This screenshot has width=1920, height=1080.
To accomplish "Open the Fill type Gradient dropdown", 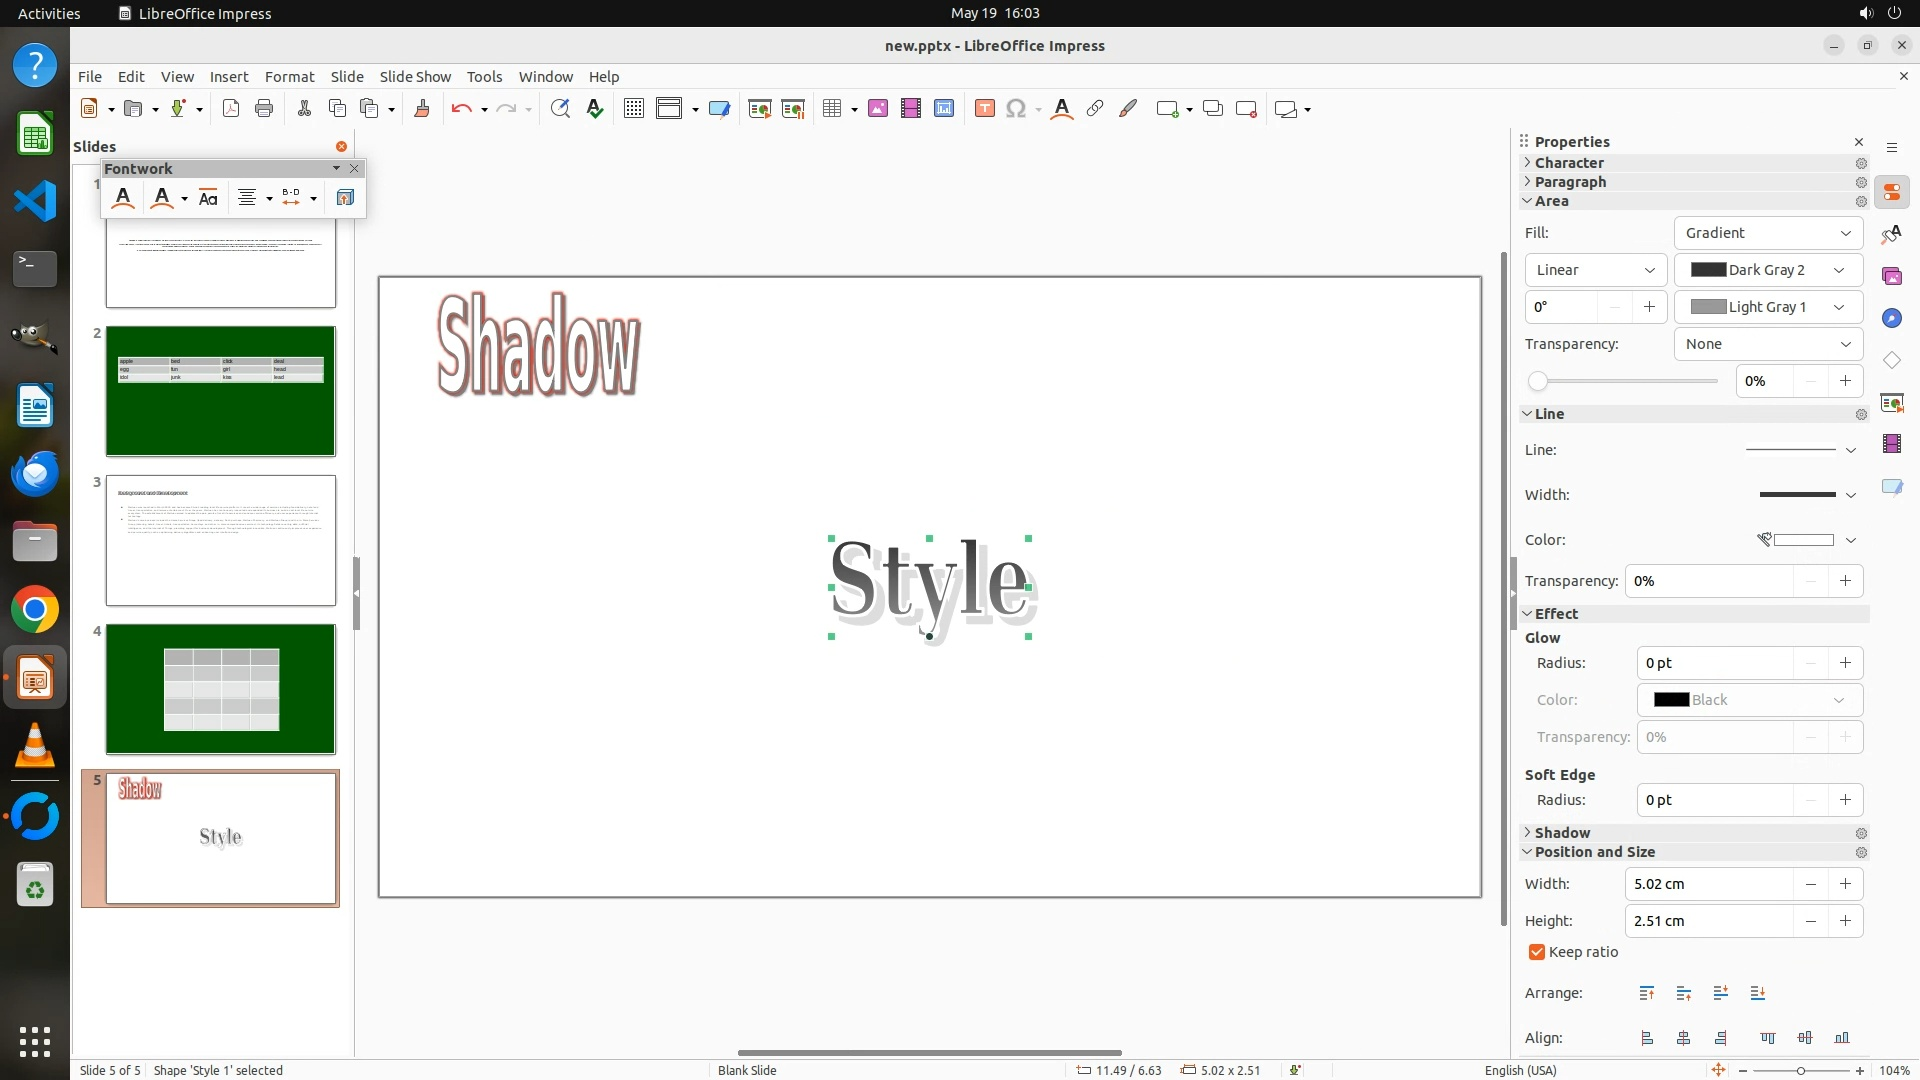I will tap(1767, 233).
